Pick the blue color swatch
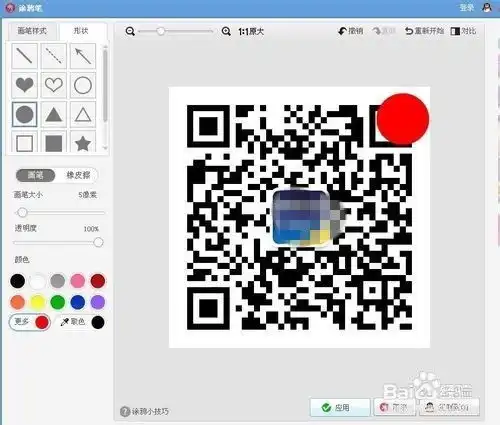The image size is (500, 425). click(78, 302)
